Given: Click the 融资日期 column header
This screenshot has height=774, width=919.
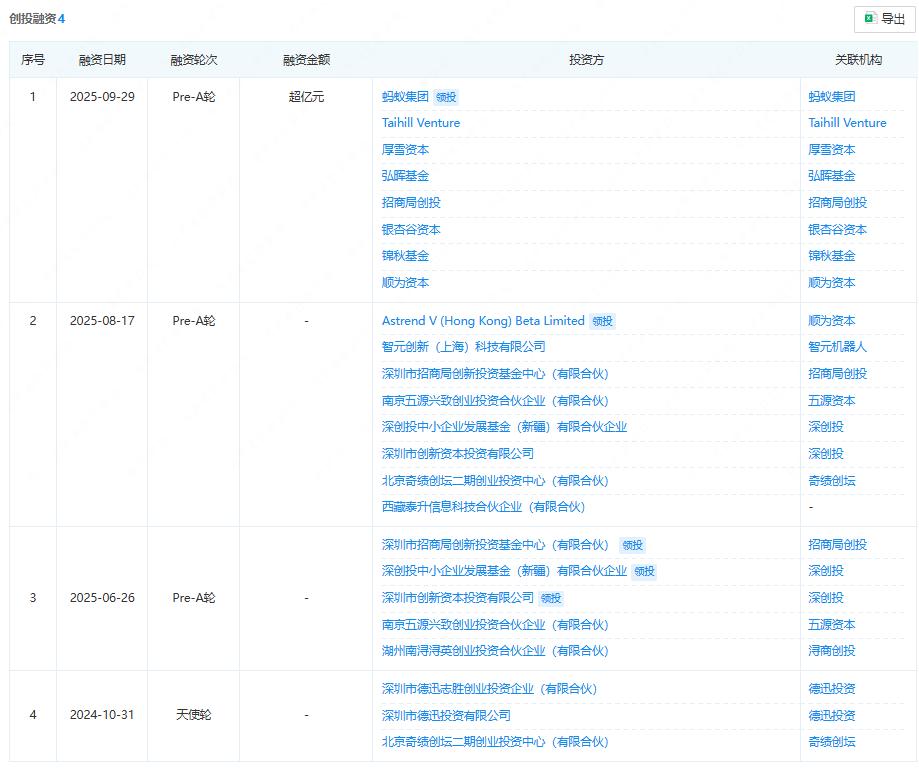Looking at the screenshot, I should coord(102,60).
